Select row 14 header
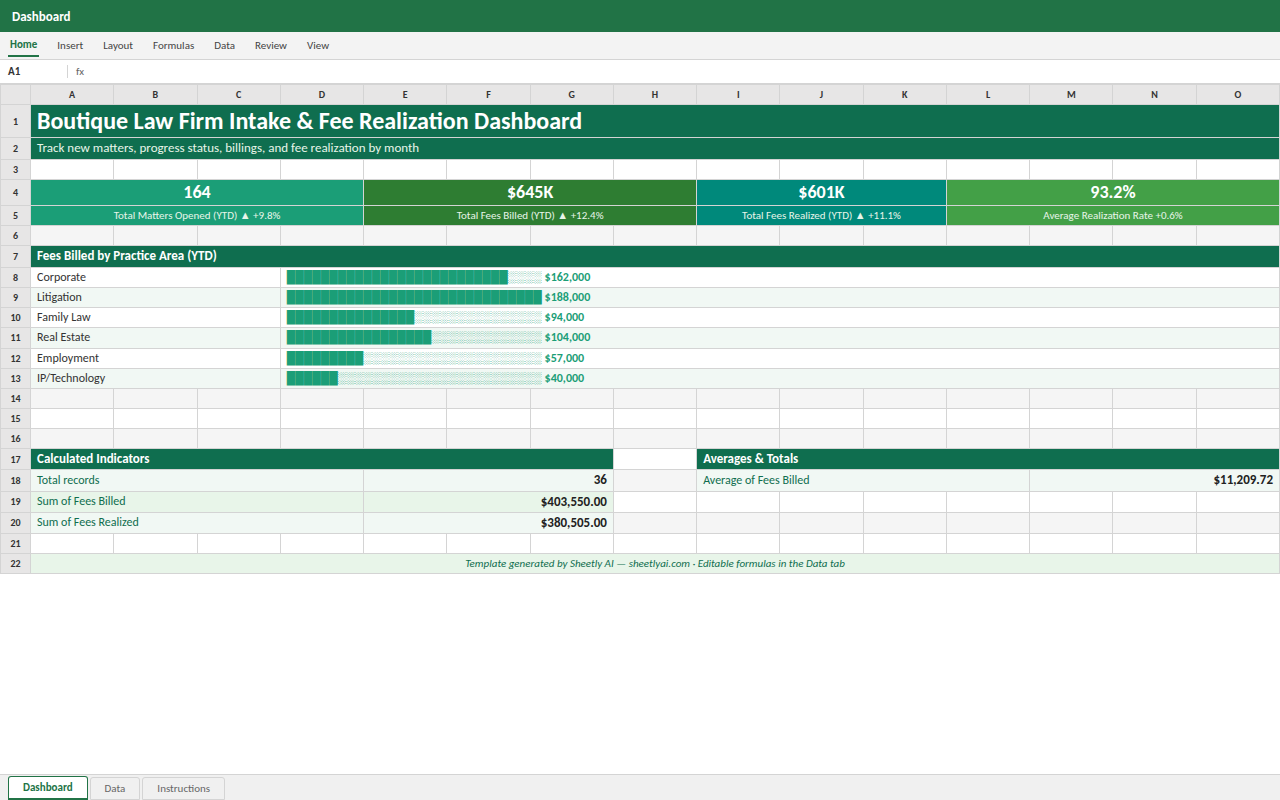The image size is (1280, 800). [x=15, y=398]
